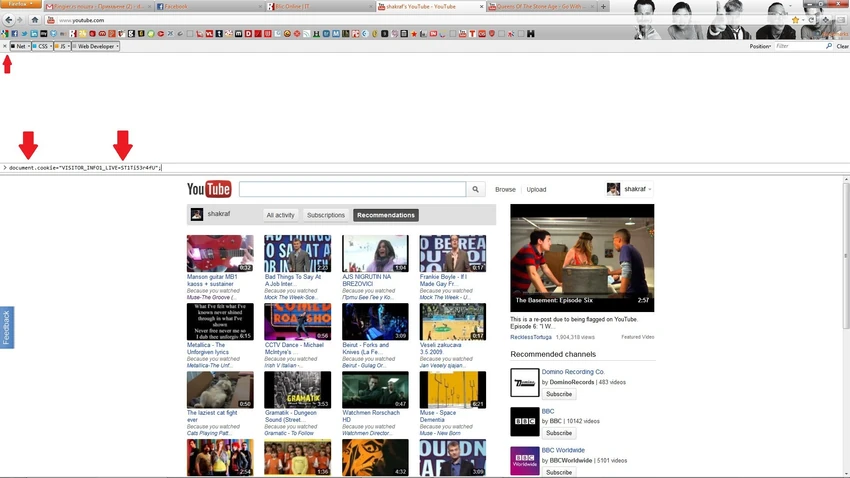Image resolution: width=850 pixels, height=478 pixels.
Task: Open the Upload link
Action: coord(536,190)
